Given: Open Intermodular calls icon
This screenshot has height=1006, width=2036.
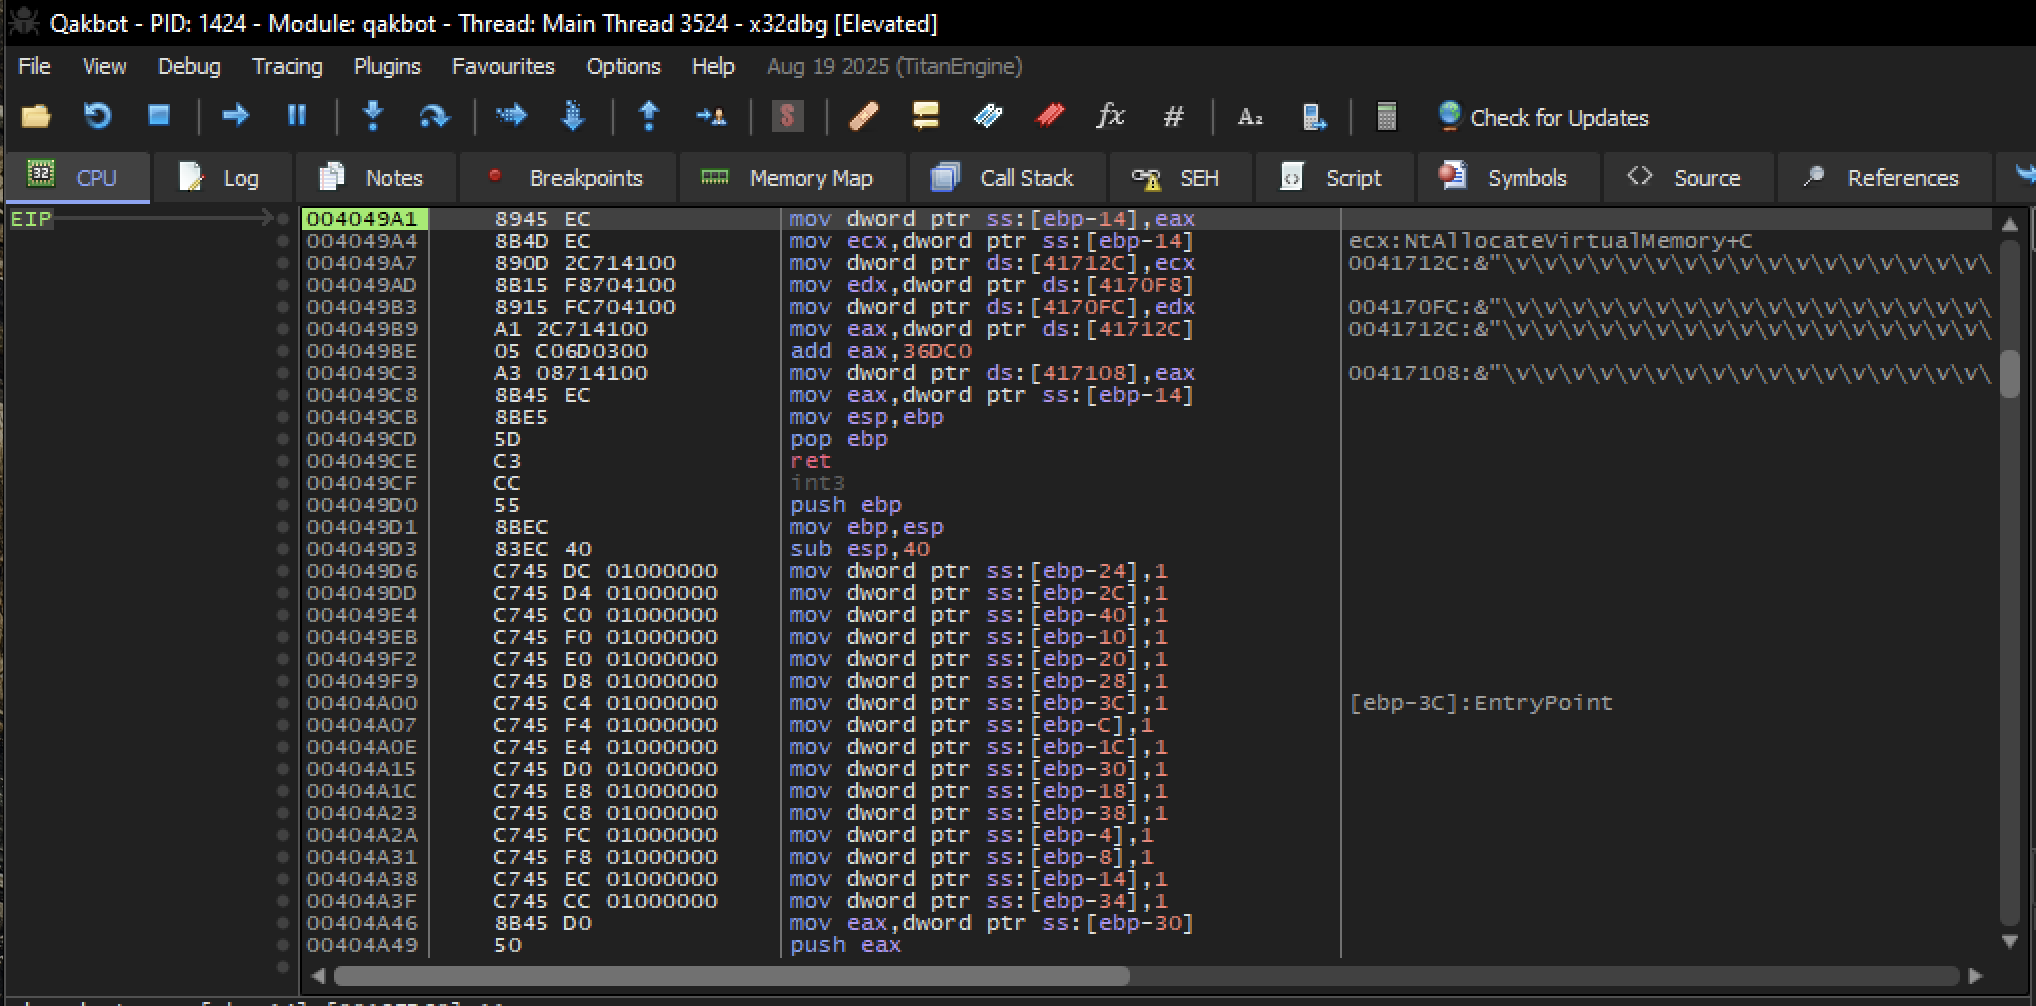Looking at the screenshot, I should click(x=1314, y=117).
